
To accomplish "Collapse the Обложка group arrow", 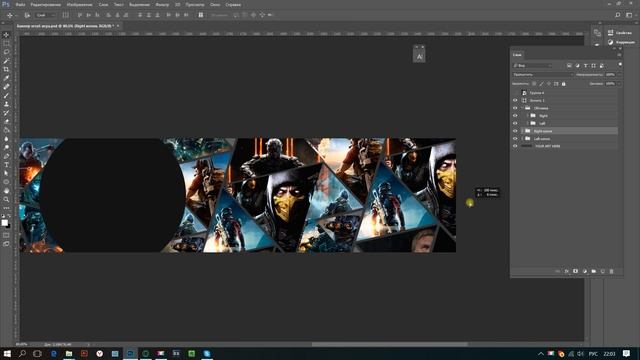I will coord(522,108).
